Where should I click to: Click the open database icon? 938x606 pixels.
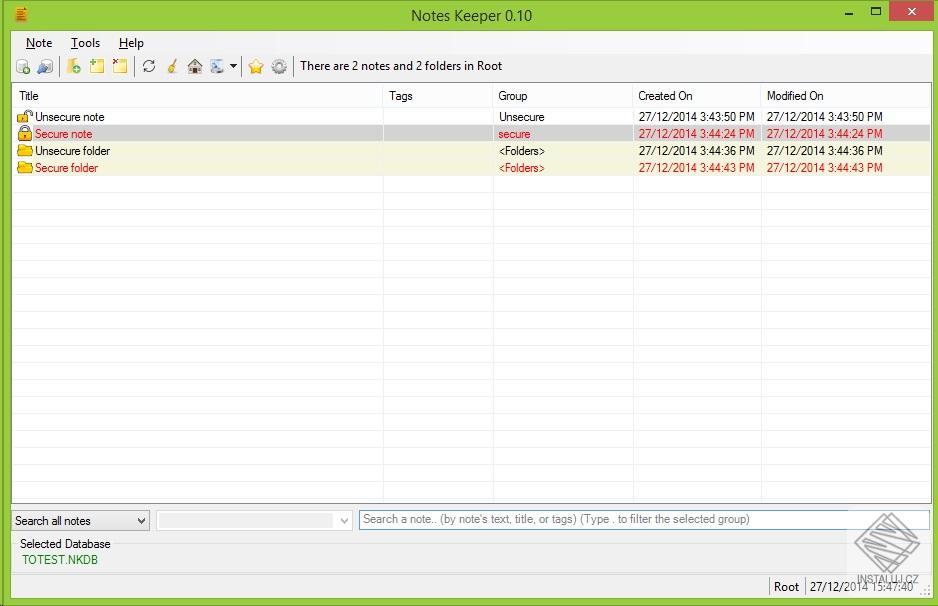click(x=45, y=66)
